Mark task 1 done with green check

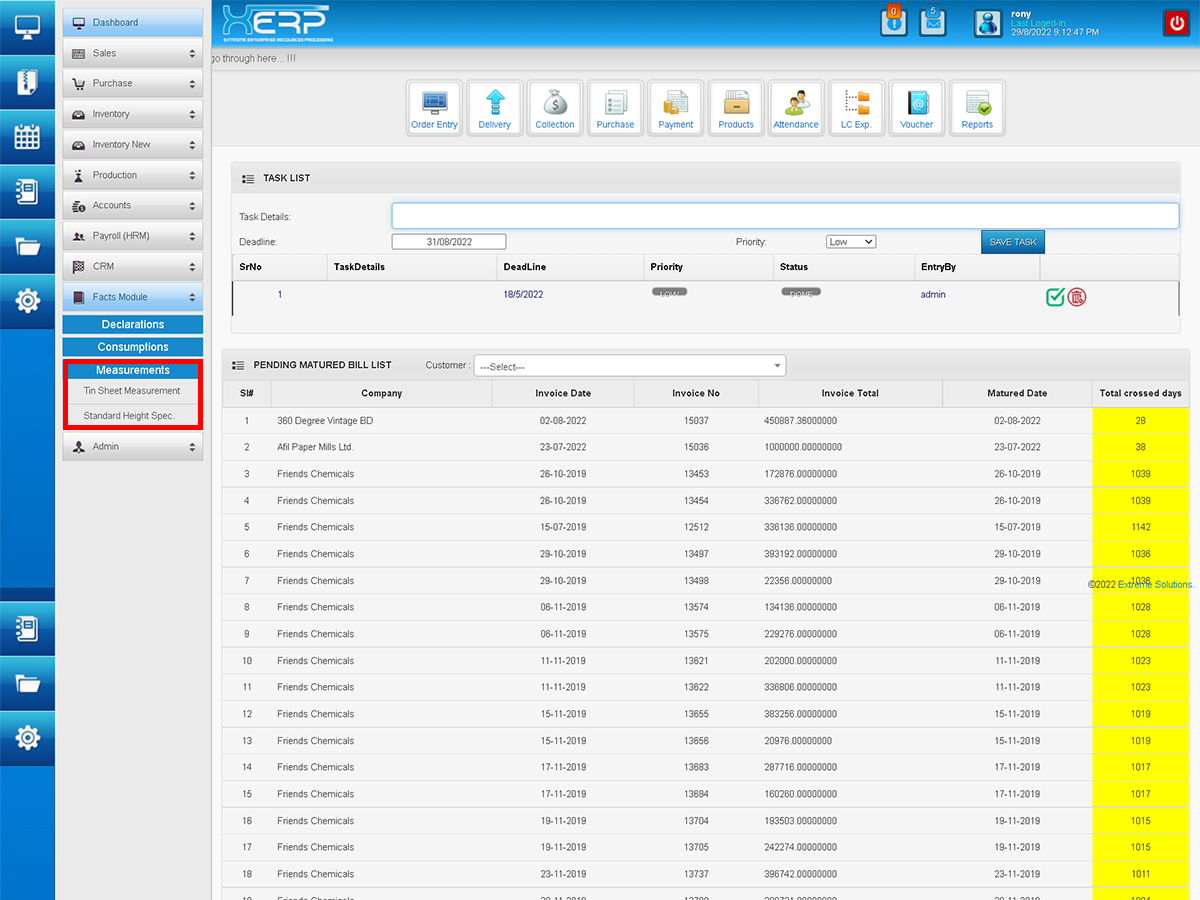(1055, 296)
